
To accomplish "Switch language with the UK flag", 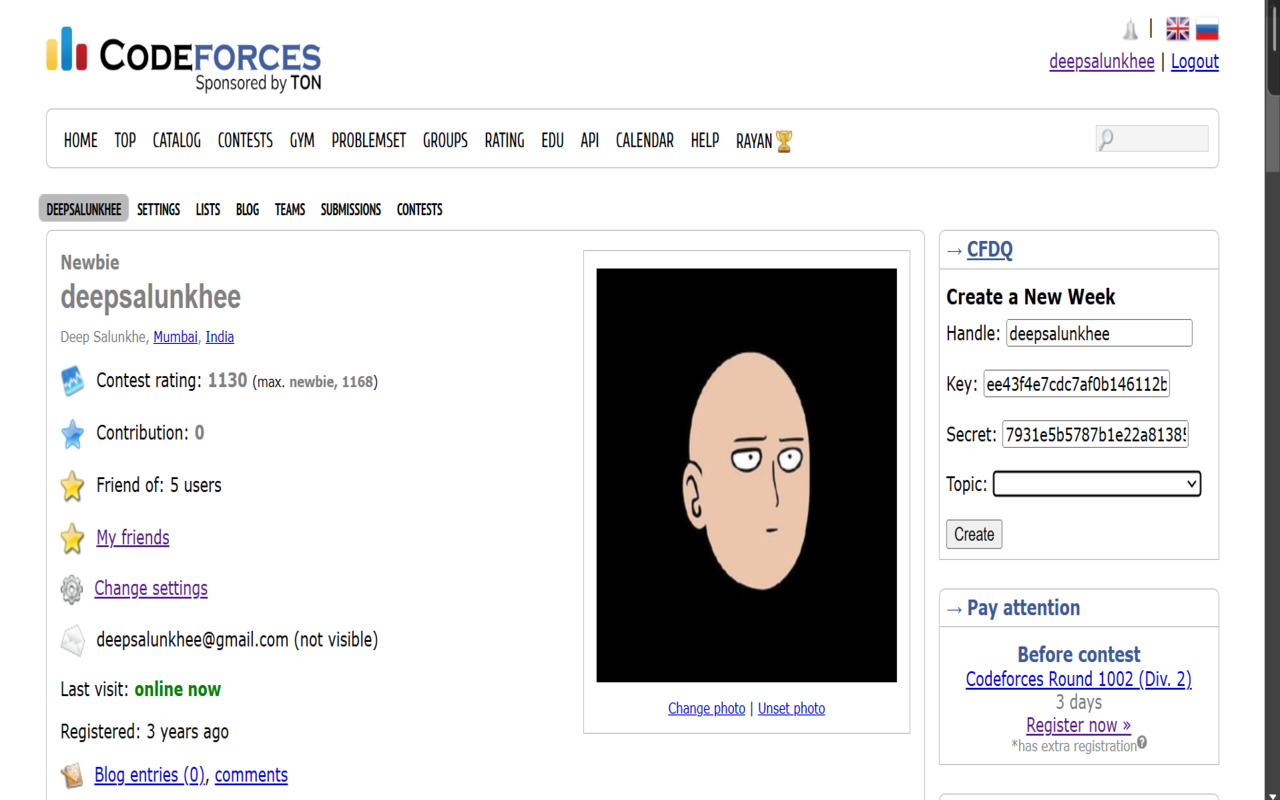I will click(1178, 29).
